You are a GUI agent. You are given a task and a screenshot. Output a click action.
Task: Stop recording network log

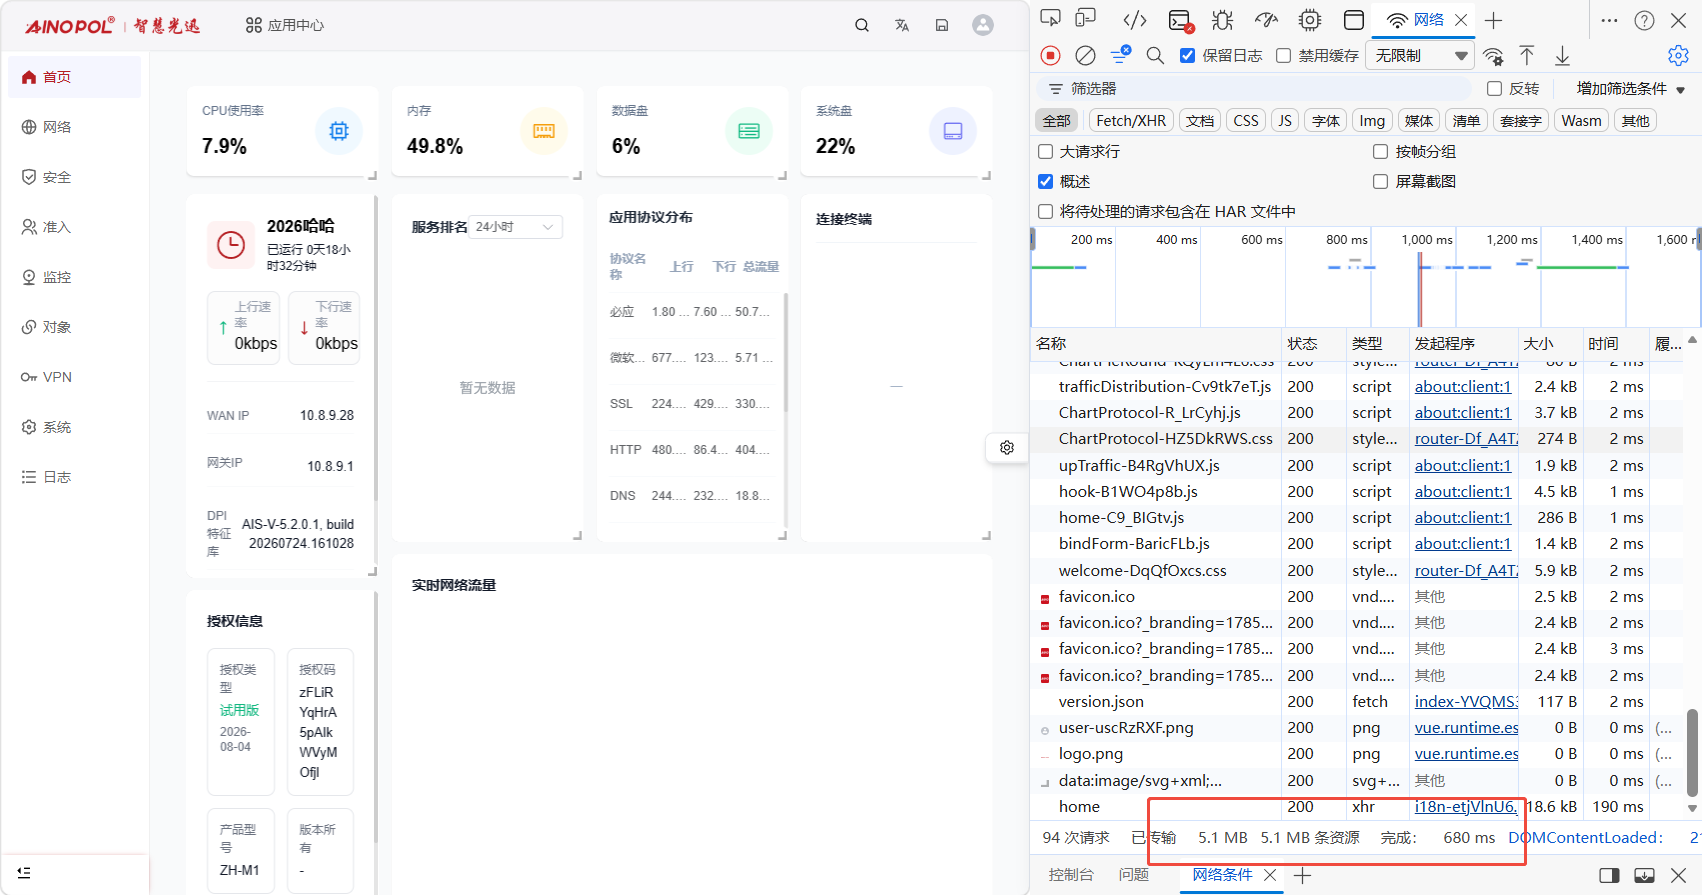point(1050,55)
